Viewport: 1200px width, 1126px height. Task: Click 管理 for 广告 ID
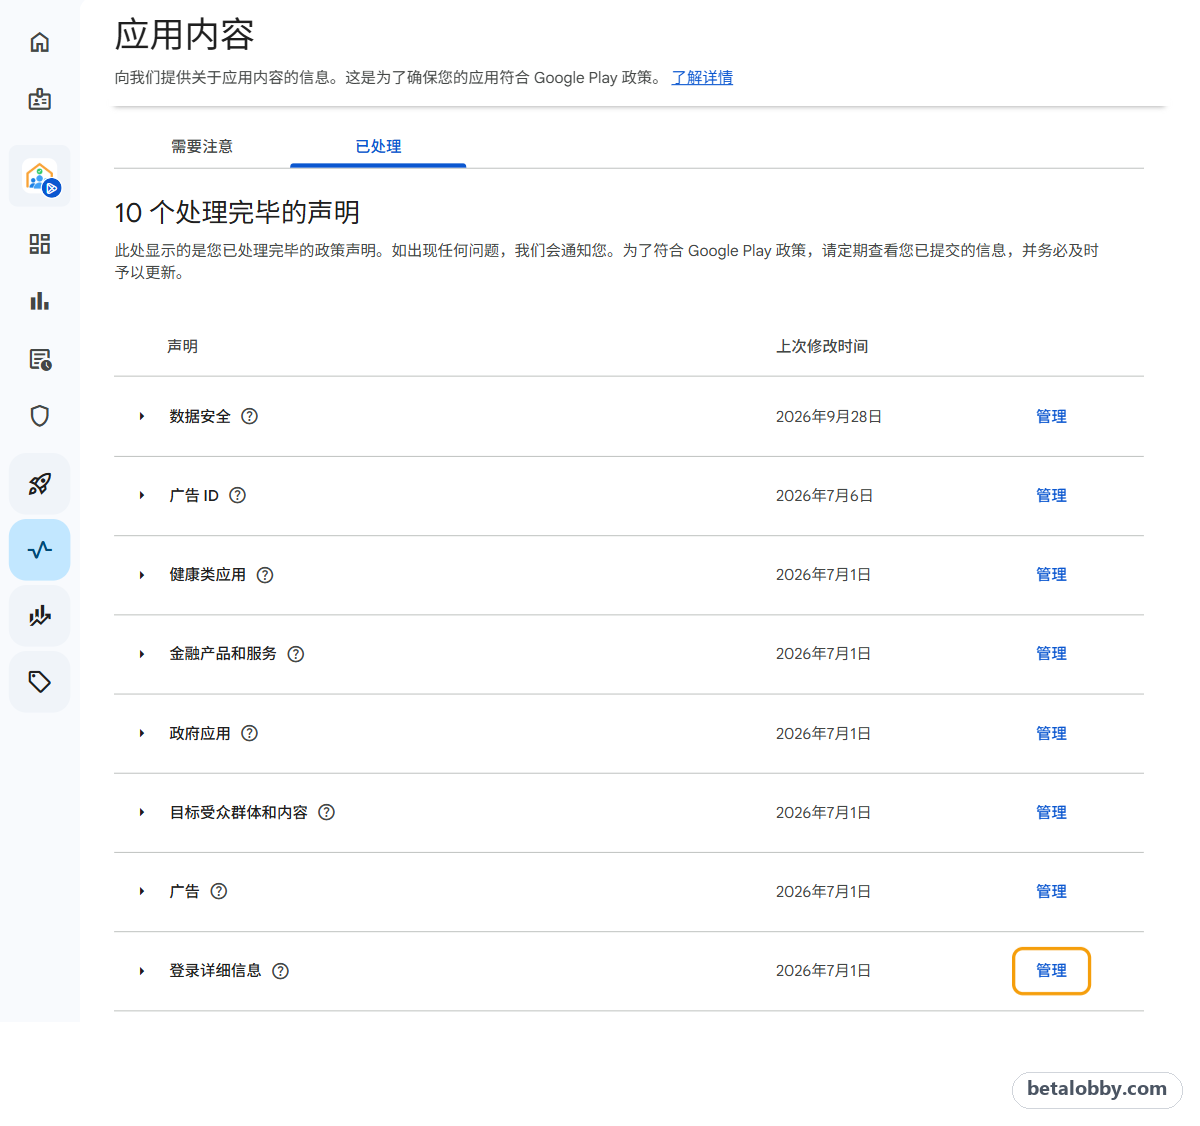click(1051, 495)
